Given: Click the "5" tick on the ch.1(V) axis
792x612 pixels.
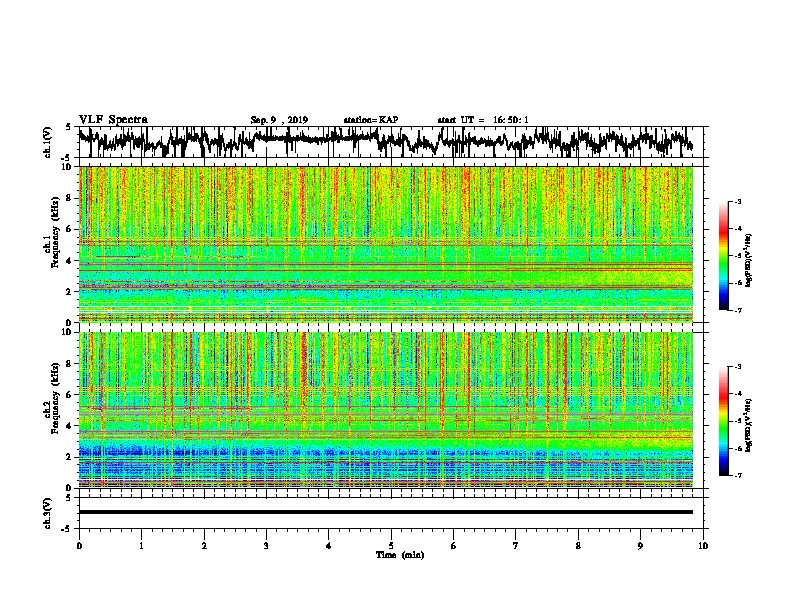Looking at the screenshot, I should [69, 127].
